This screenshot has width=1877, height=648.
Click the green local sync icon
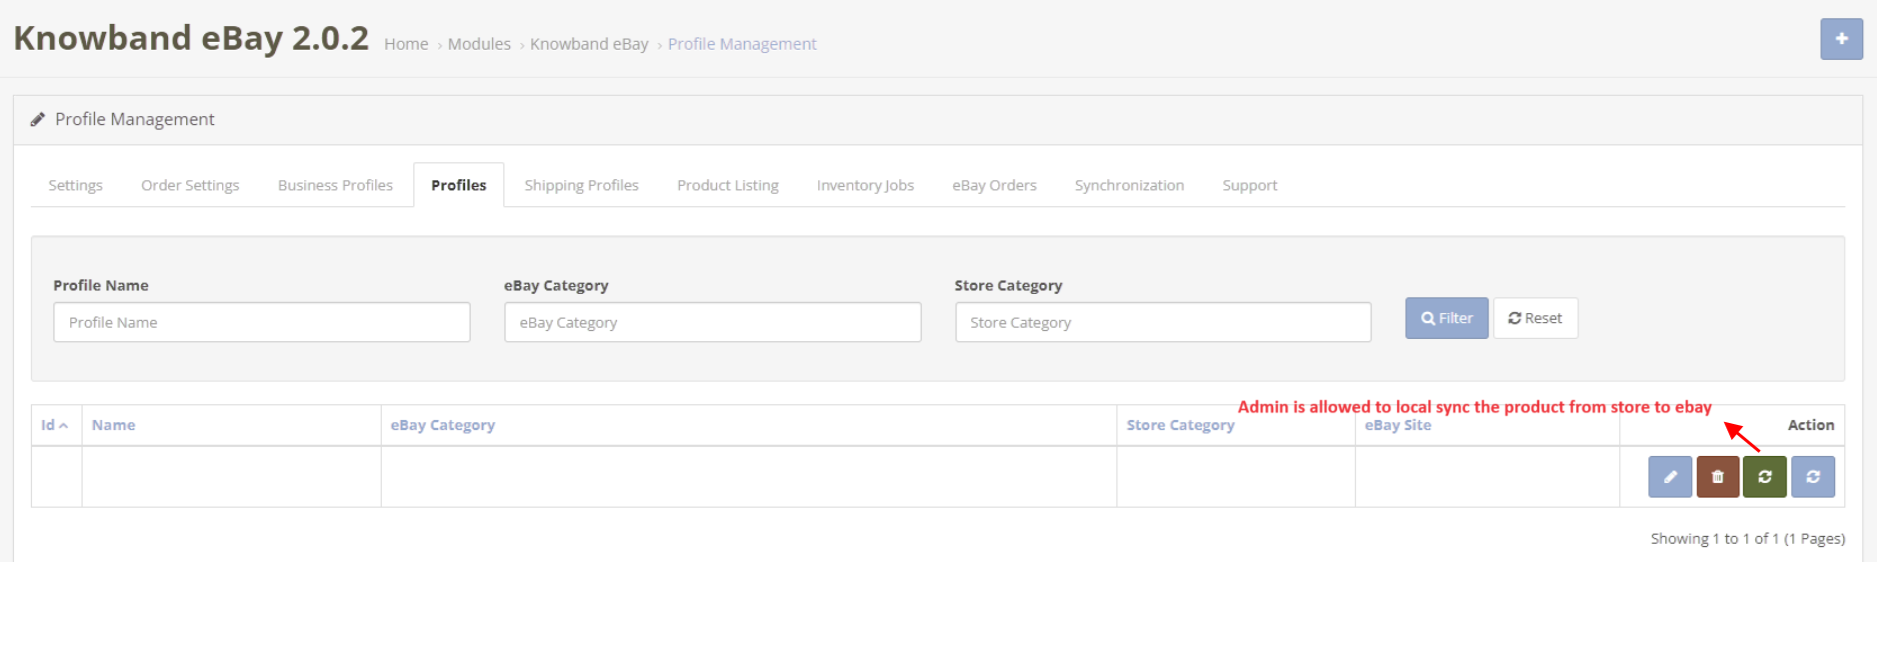pyautogui.click(x=1765, y=477)
